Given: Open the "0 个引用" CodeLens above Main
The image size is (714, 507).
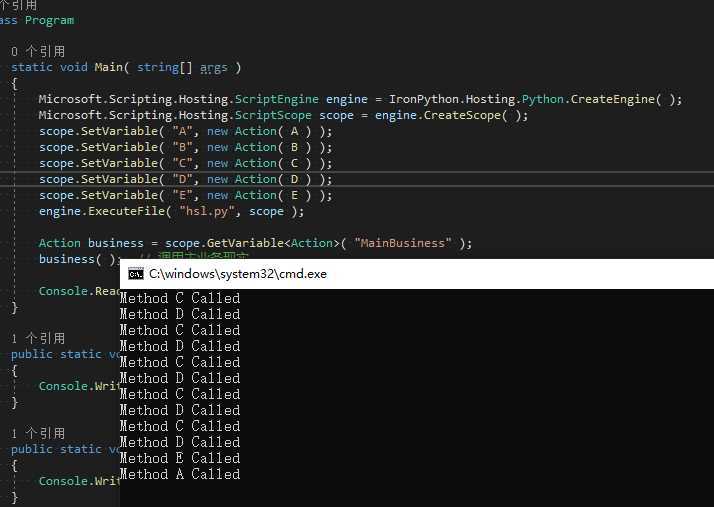Looking at the screenshot, I should [38, 51].
